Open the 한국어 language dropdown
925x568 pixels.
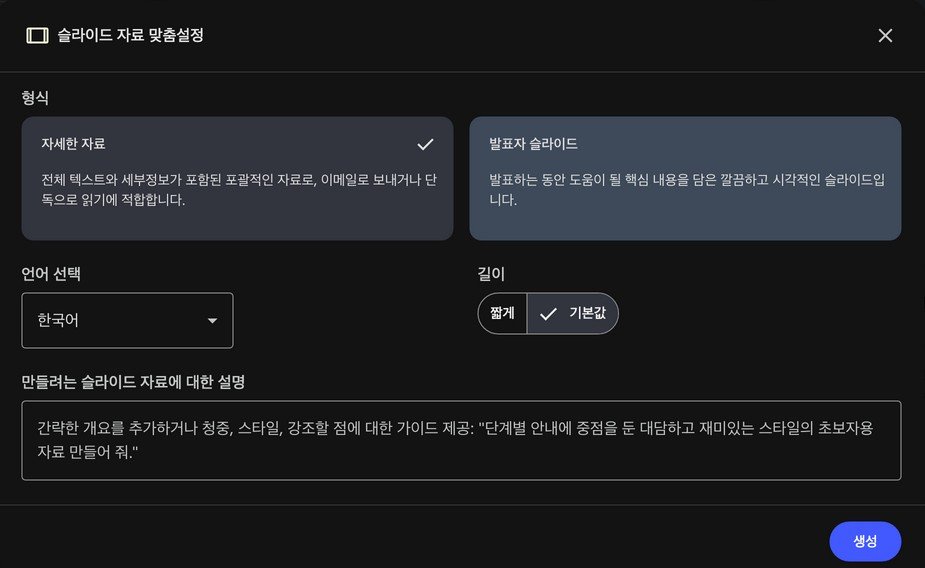coord(127,320)
